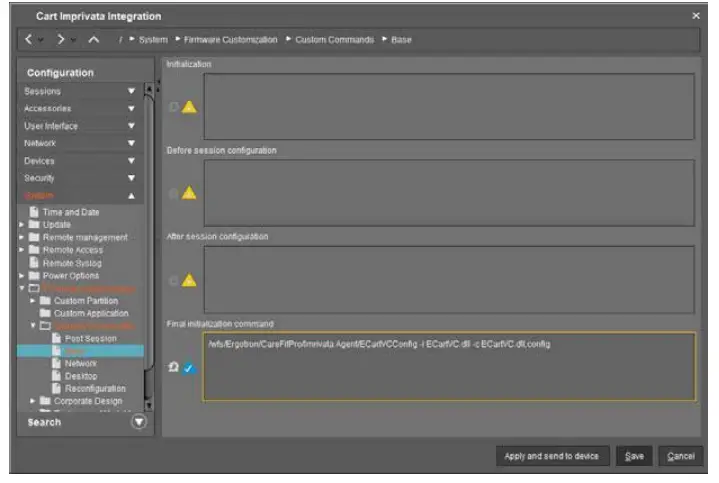Select Remote management folder
The height and width of the screenshot is (483, 719).
click(85, 238)
